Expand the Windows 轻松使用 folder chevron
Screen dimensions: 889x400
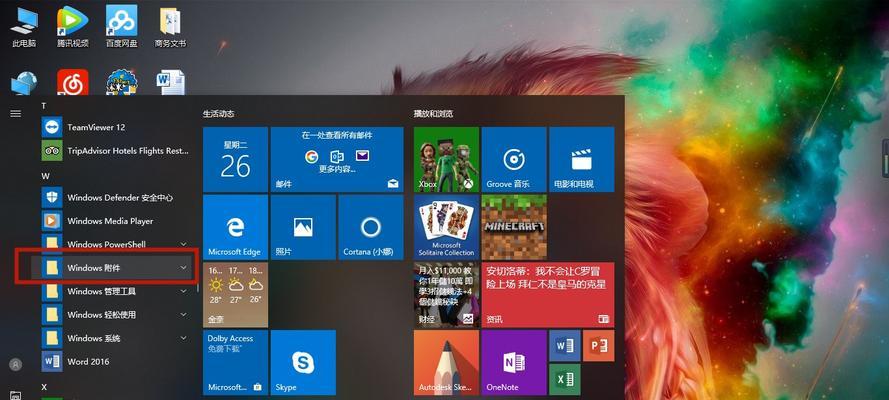pos(183,314)
